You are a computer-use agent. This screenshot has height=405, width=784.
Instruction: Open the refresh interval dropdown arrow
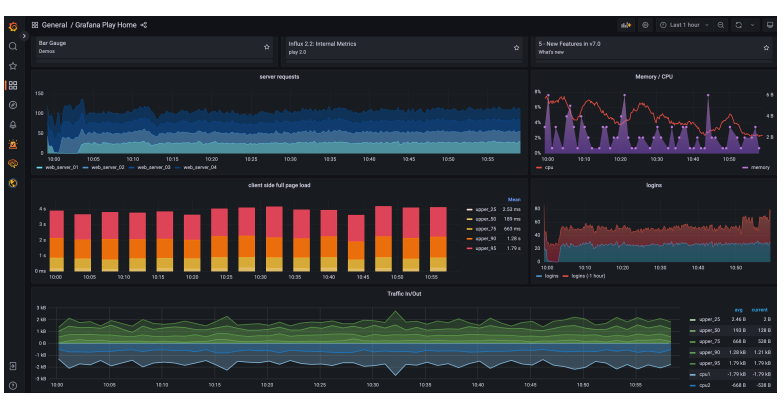pyautogui.click(x=752, y=25)
